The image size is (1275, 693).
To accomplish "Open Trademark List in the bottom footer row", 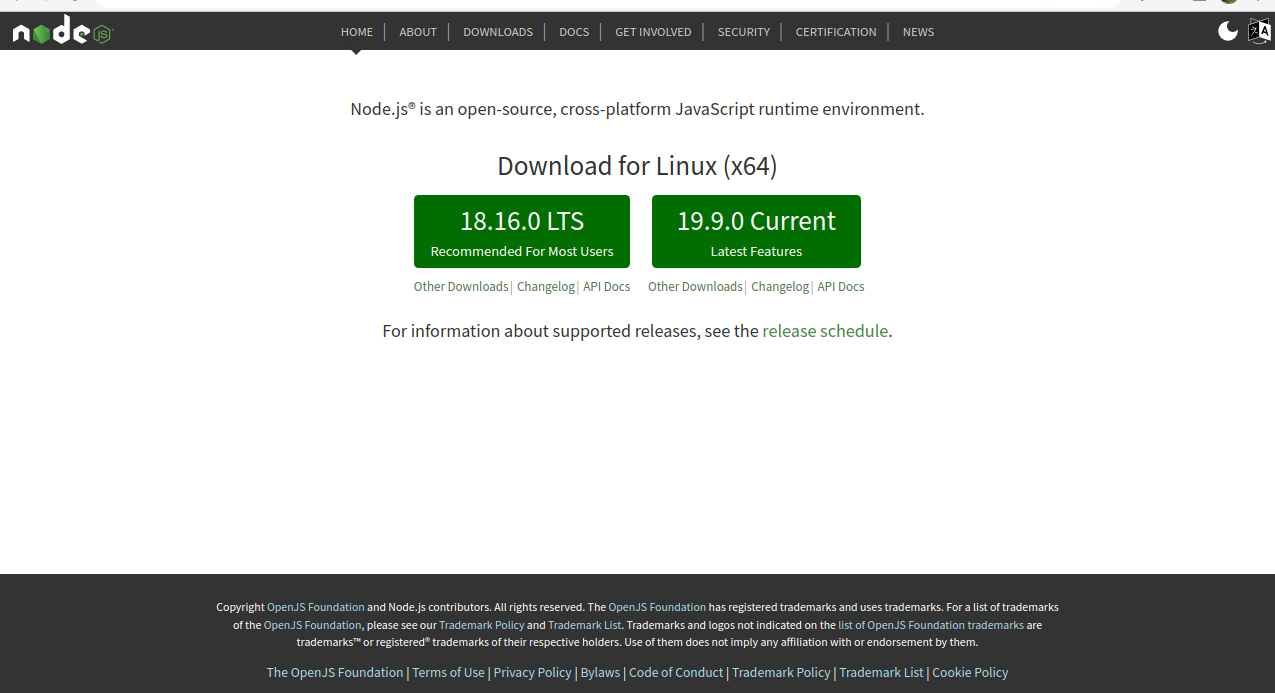I will (882, 673).
